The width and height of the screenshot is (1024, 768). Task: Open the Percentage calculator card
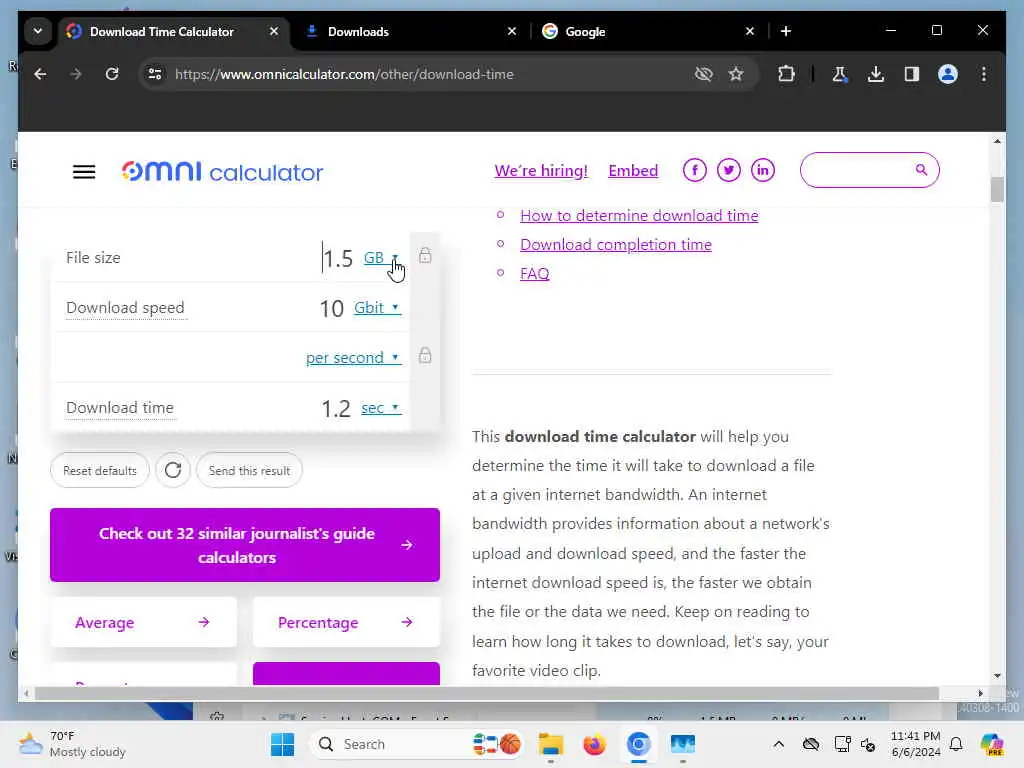pyautogui.click(x=346, y=622)
